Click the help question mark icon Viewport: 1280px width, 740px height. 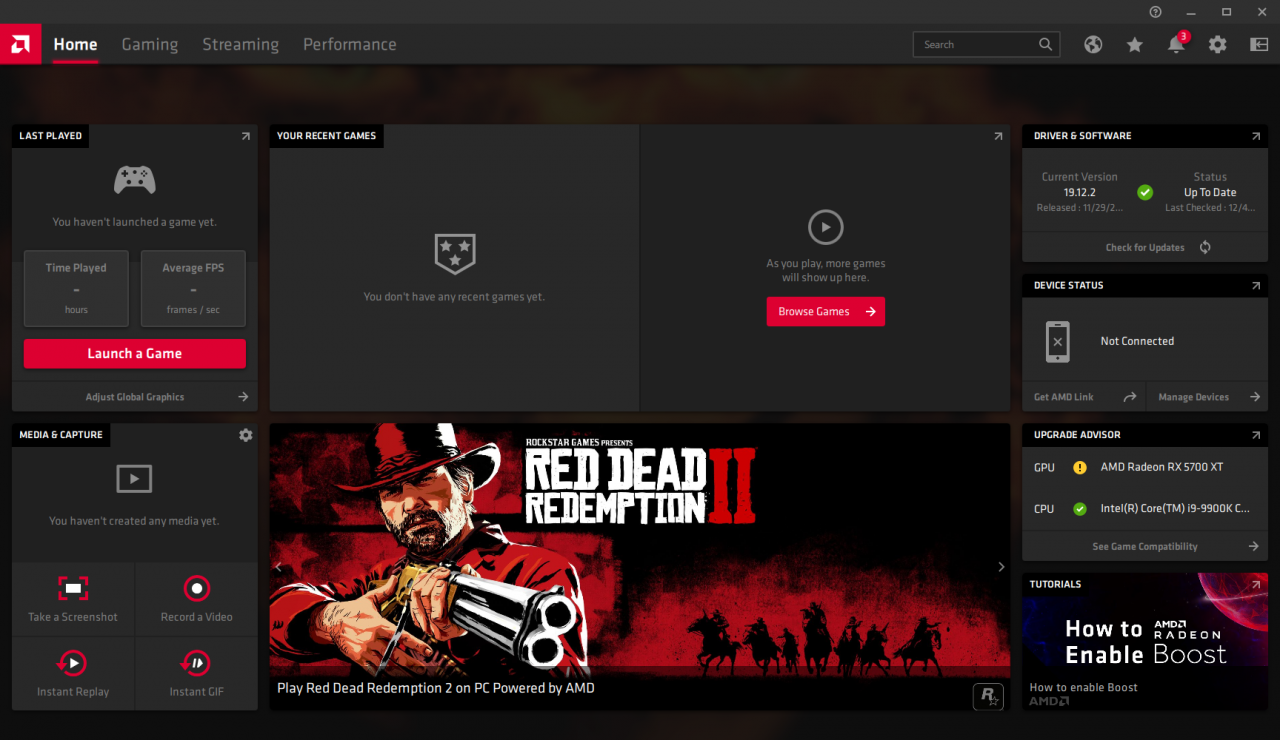pyautogui.click(x=1156, y=12)
